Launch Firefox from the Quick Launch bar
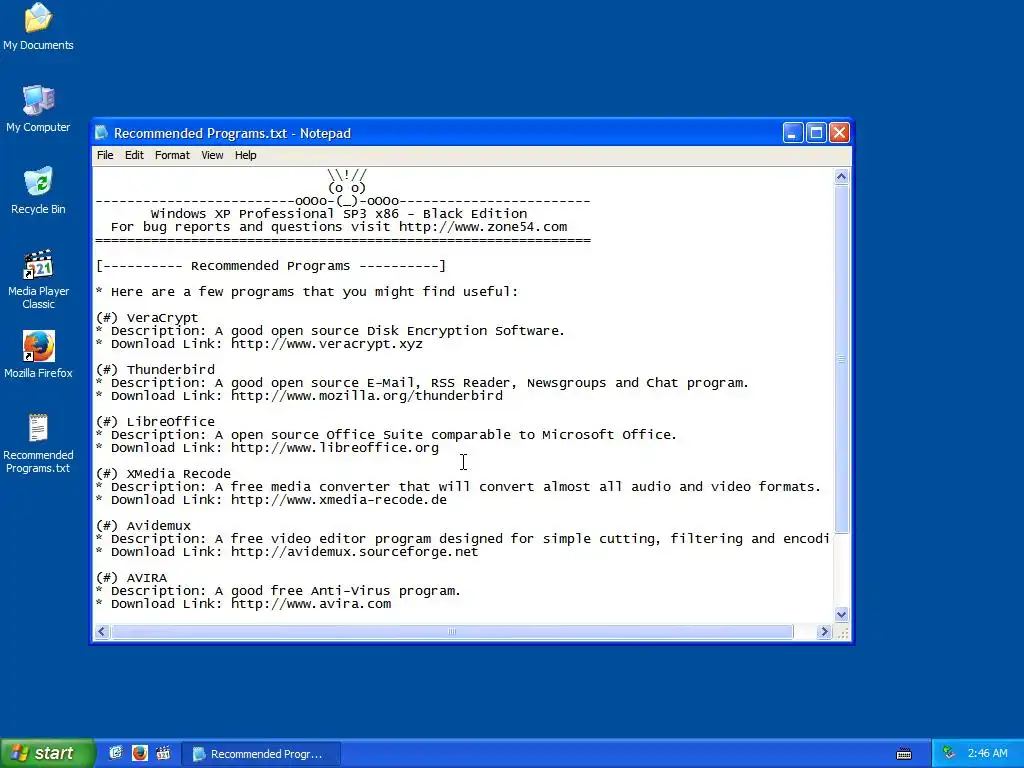 point(140,753)
